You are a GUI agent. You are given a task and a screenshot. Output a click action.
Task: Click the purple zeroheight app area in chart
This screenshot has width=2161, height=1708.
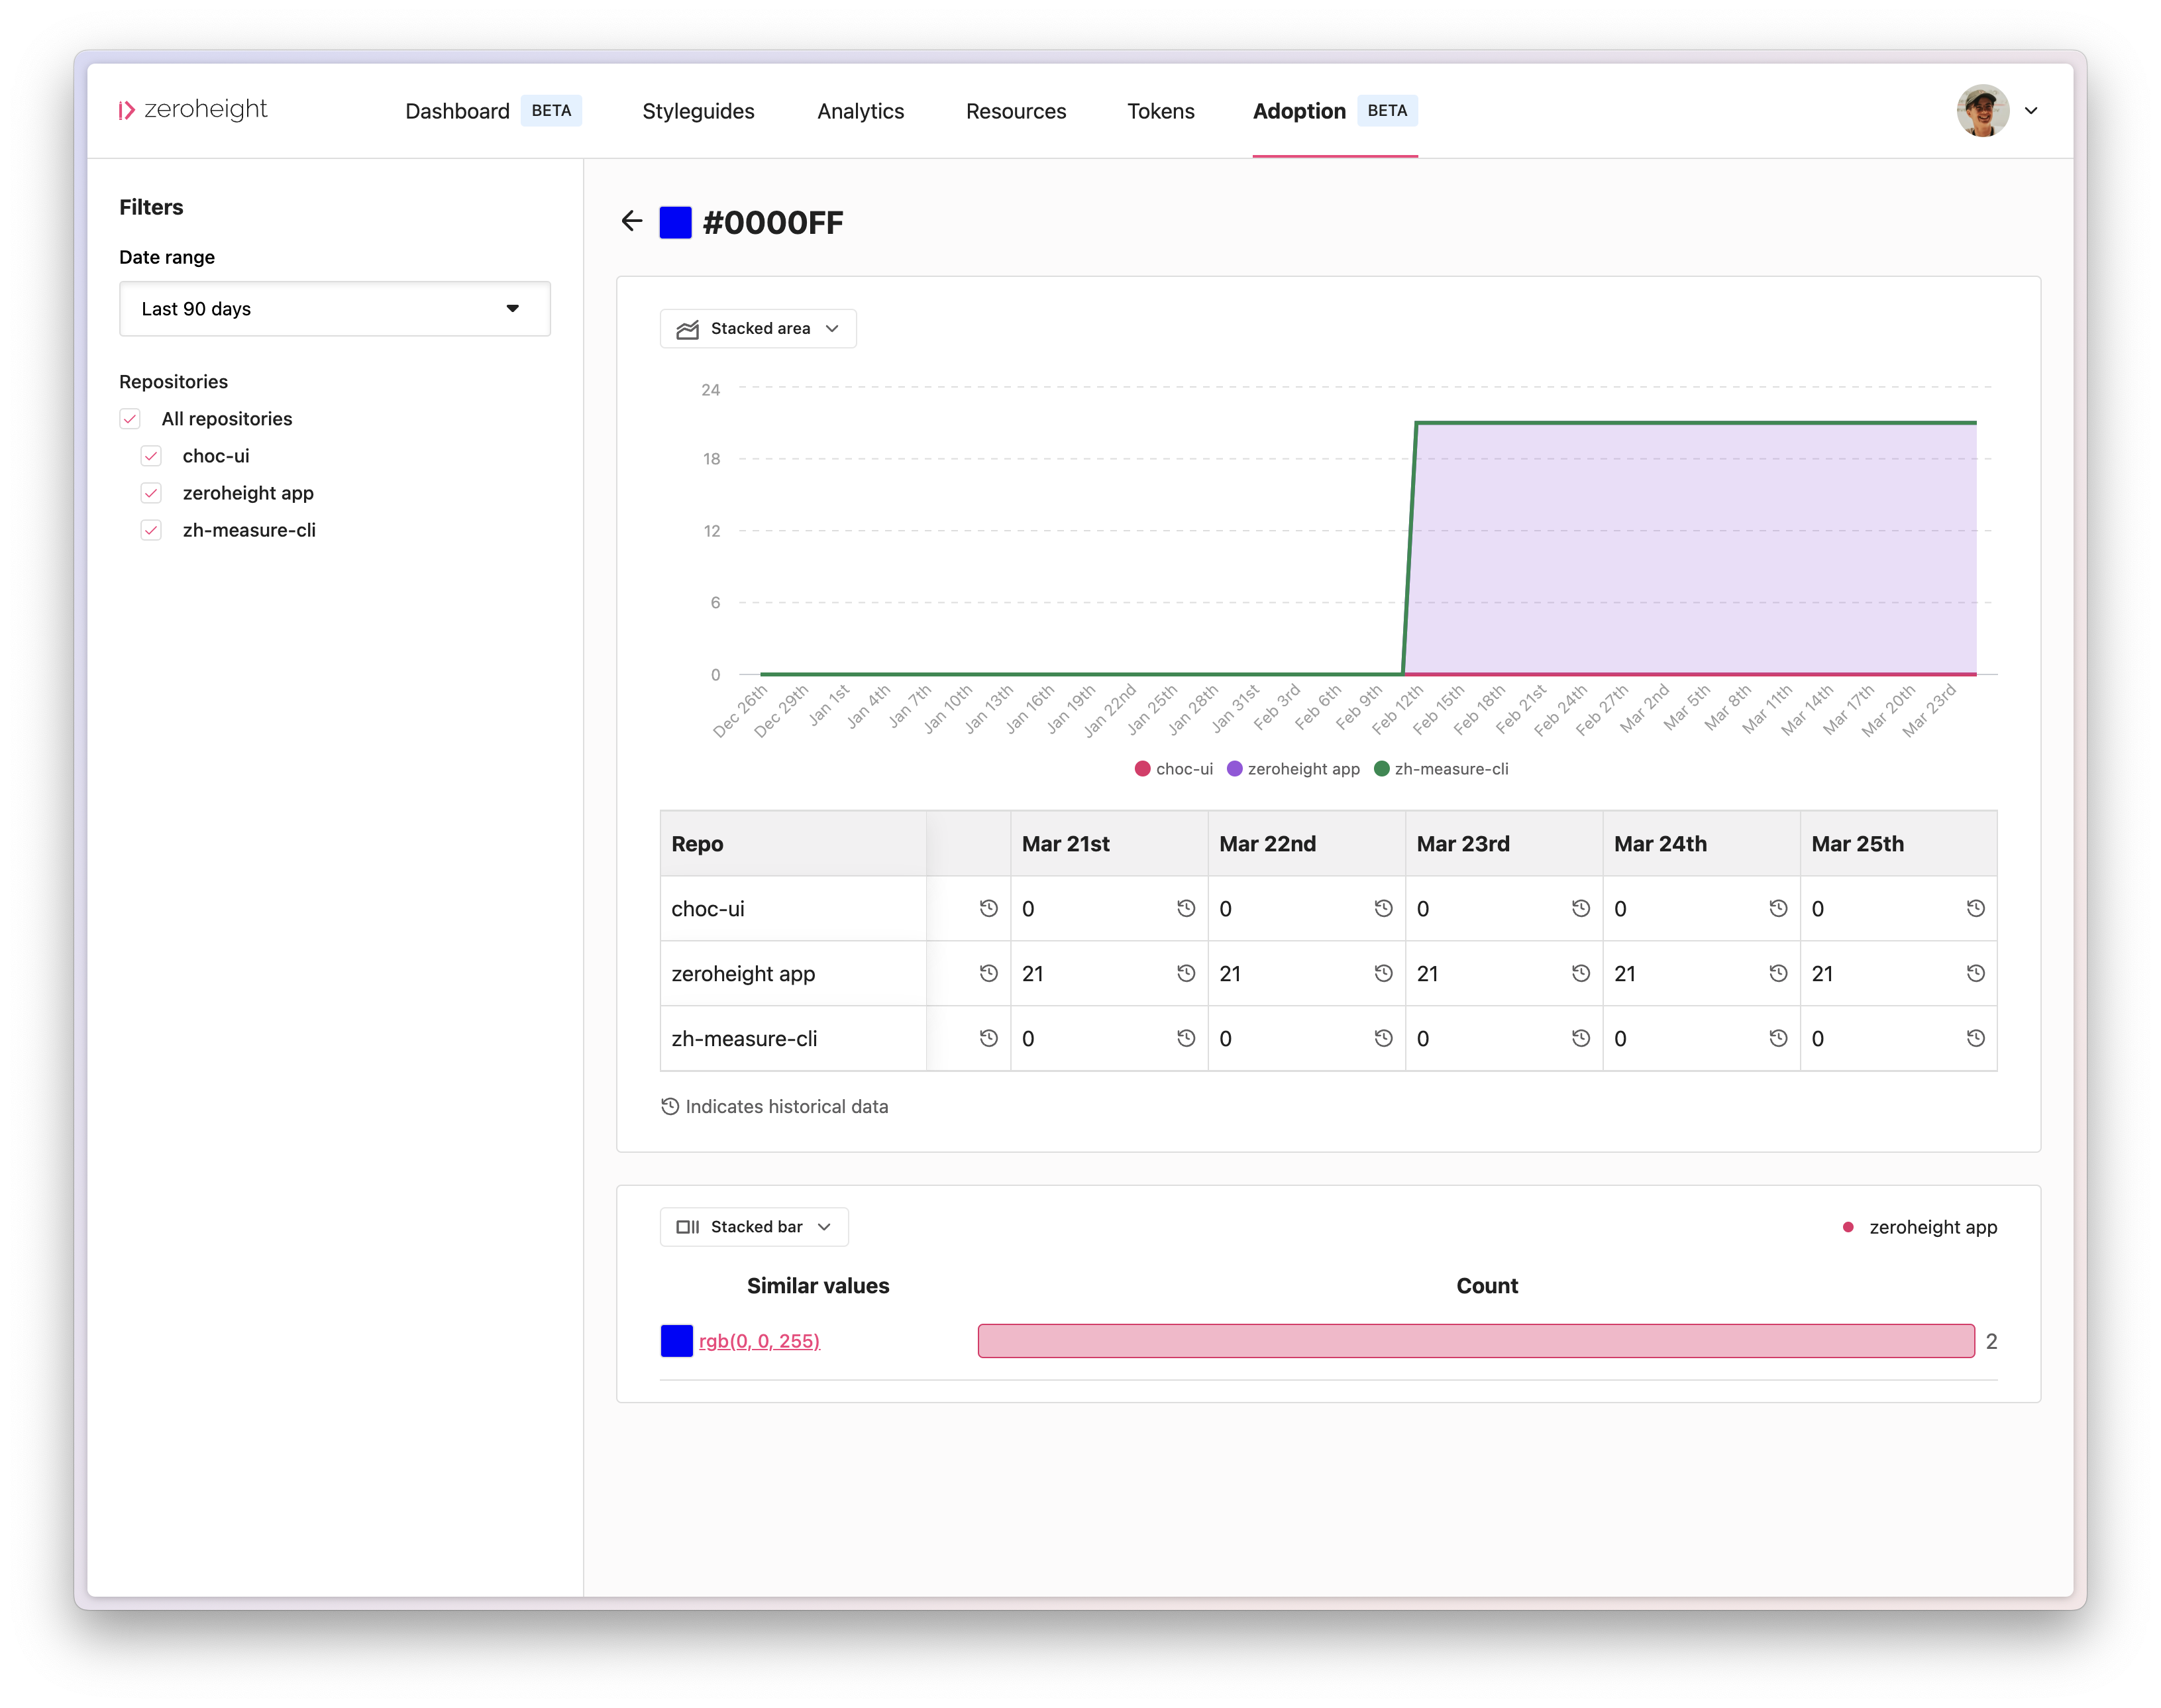(x=1690, y=548)
